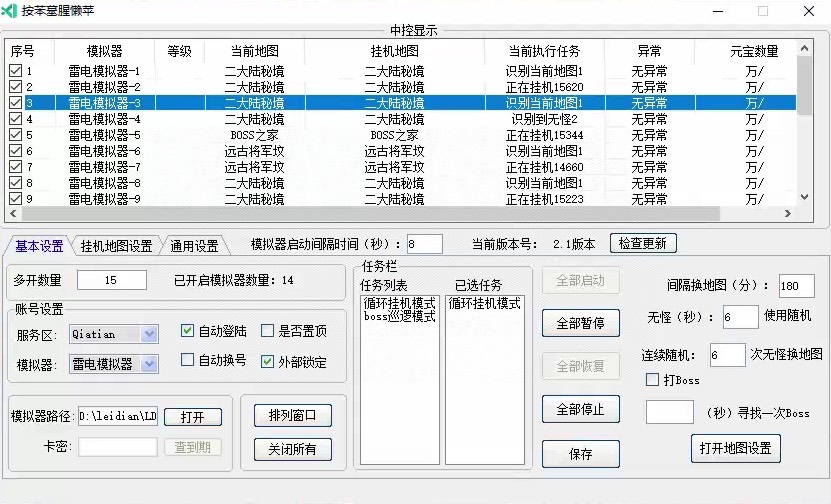Click the 全部暂停 button

[580, 323]
